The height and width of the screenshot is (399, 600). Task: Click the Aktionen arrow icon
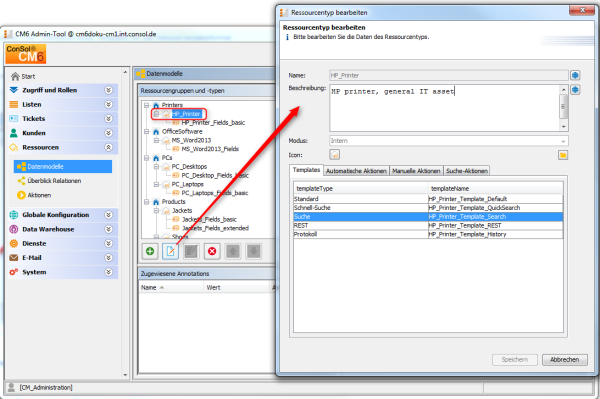21,195
